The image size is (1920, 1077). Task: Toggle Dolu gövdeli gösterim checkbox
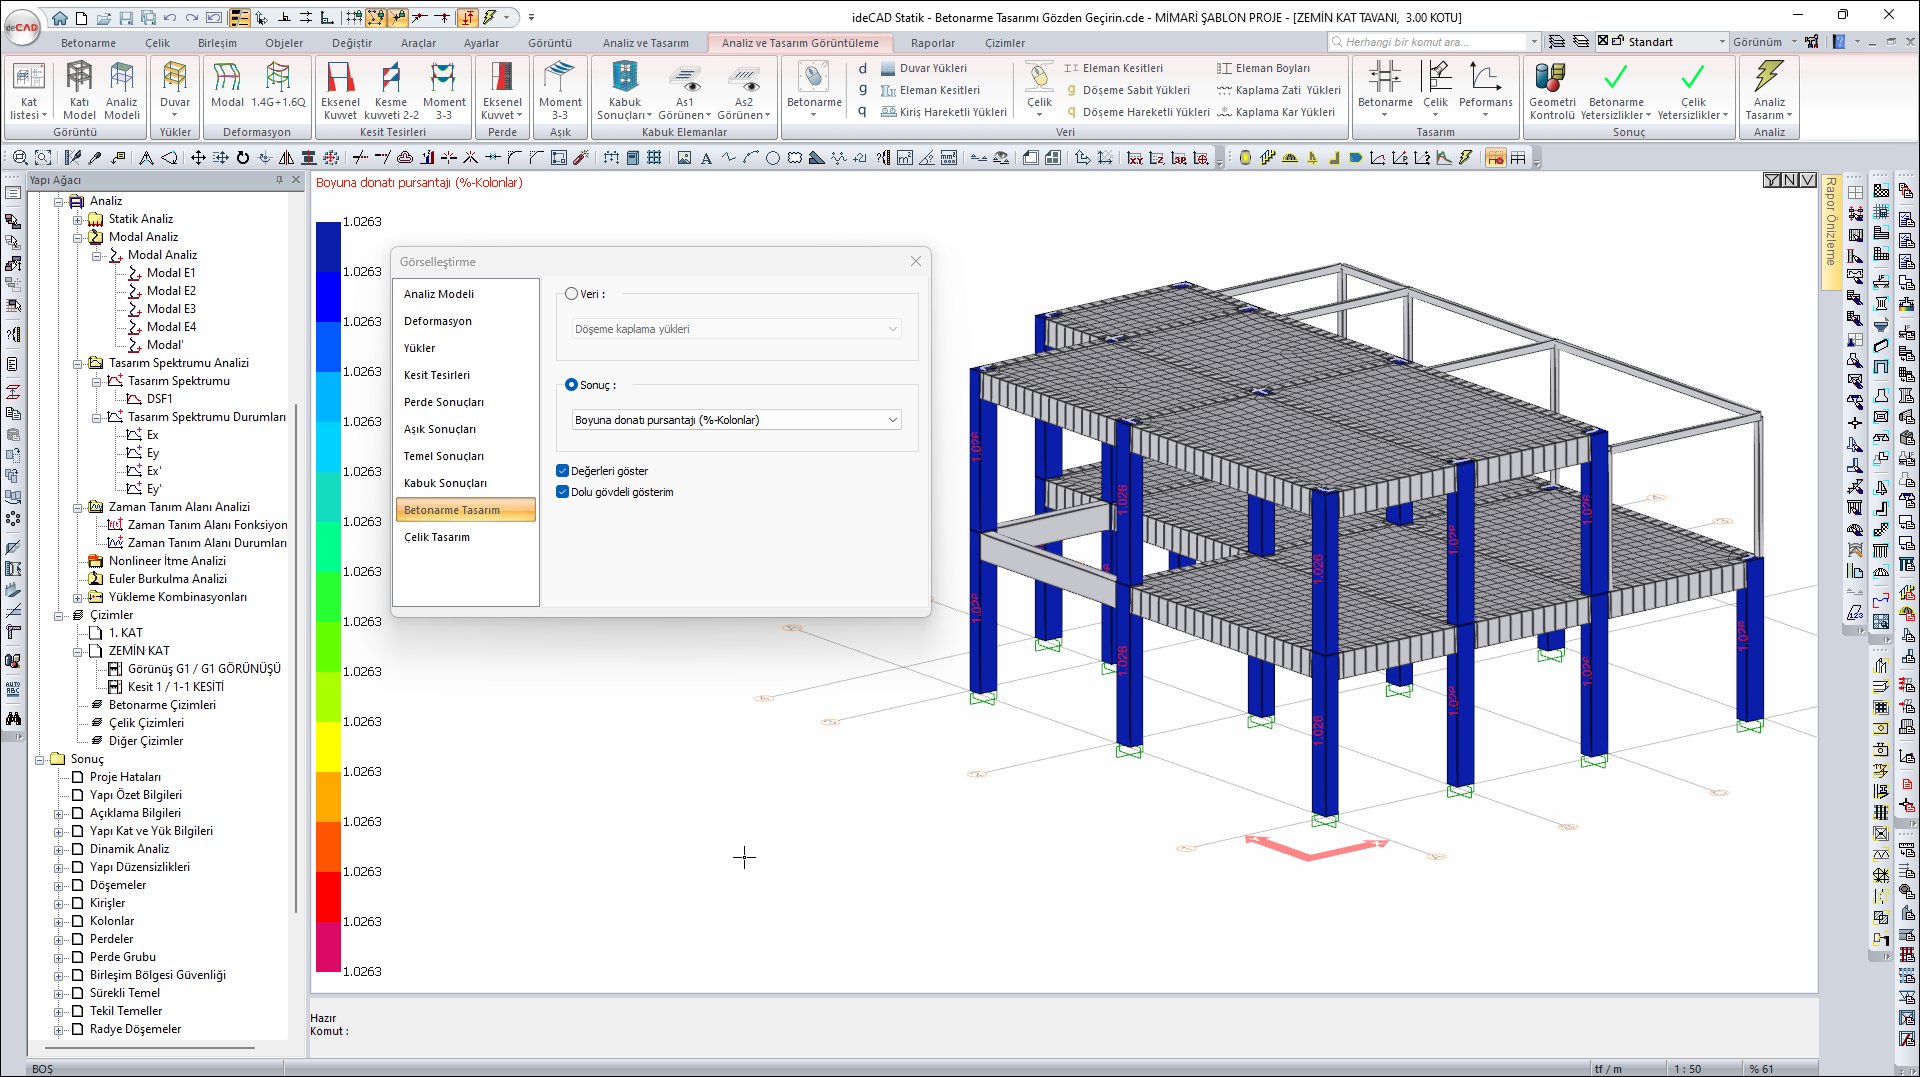tap(563, 492)
